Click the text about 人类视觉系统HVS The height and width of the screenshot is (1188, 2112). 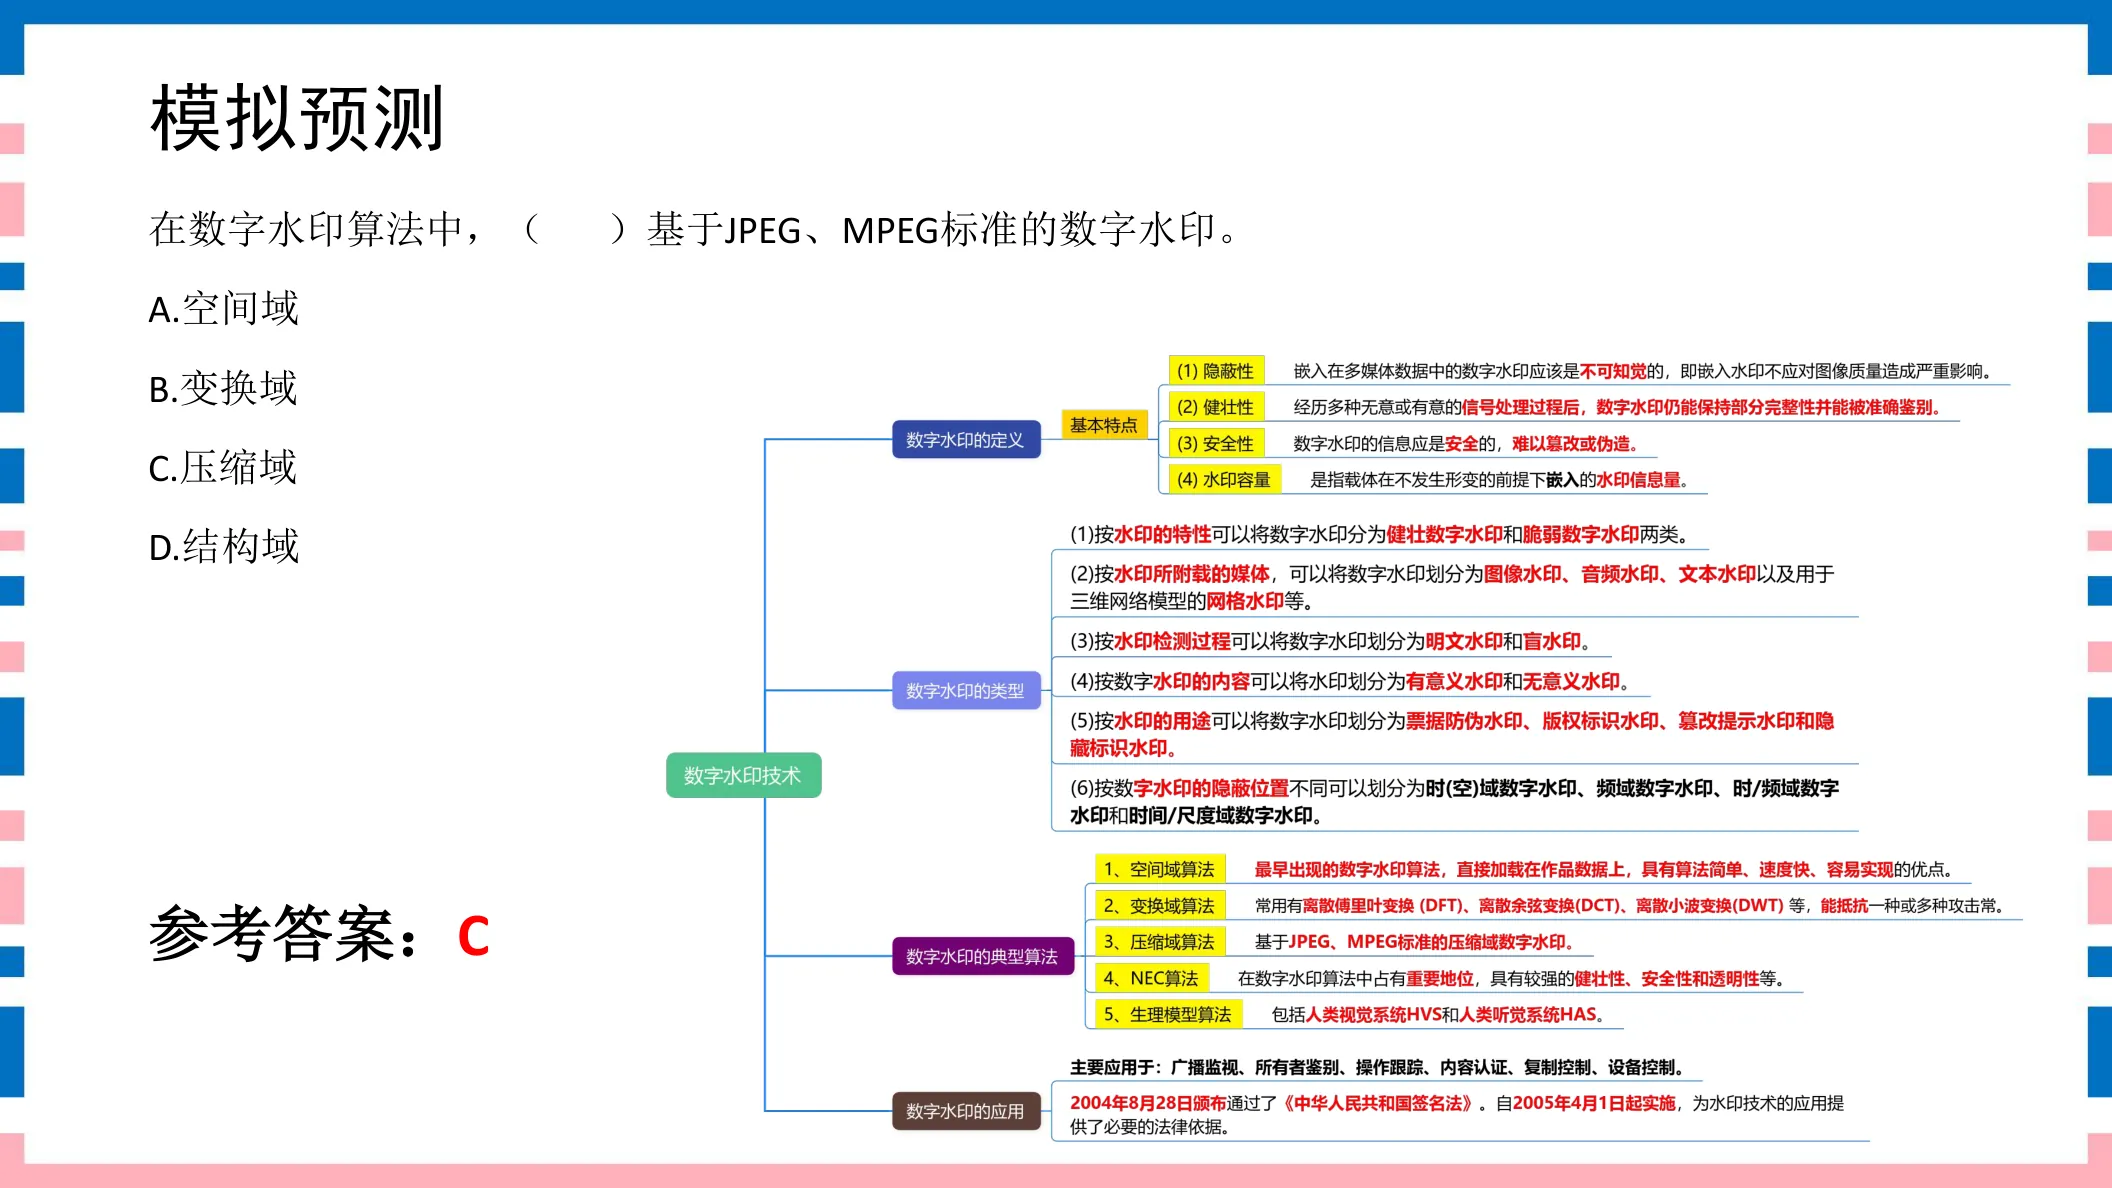tap(1438, 1014)
